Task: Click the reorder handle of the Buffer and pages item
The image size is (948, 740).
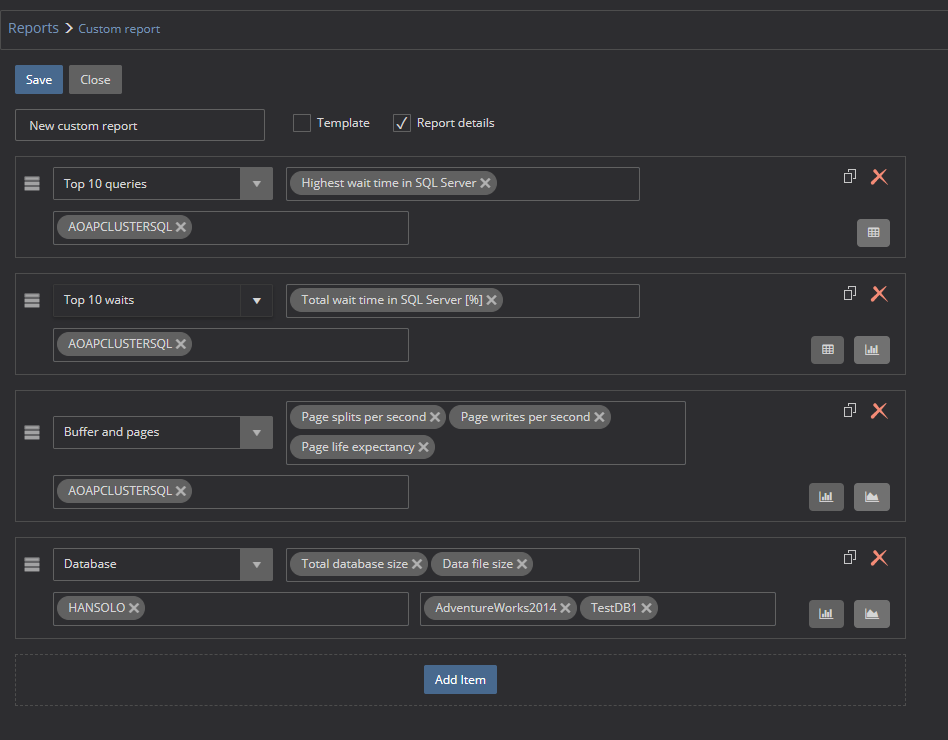Action: pos(31,432)
